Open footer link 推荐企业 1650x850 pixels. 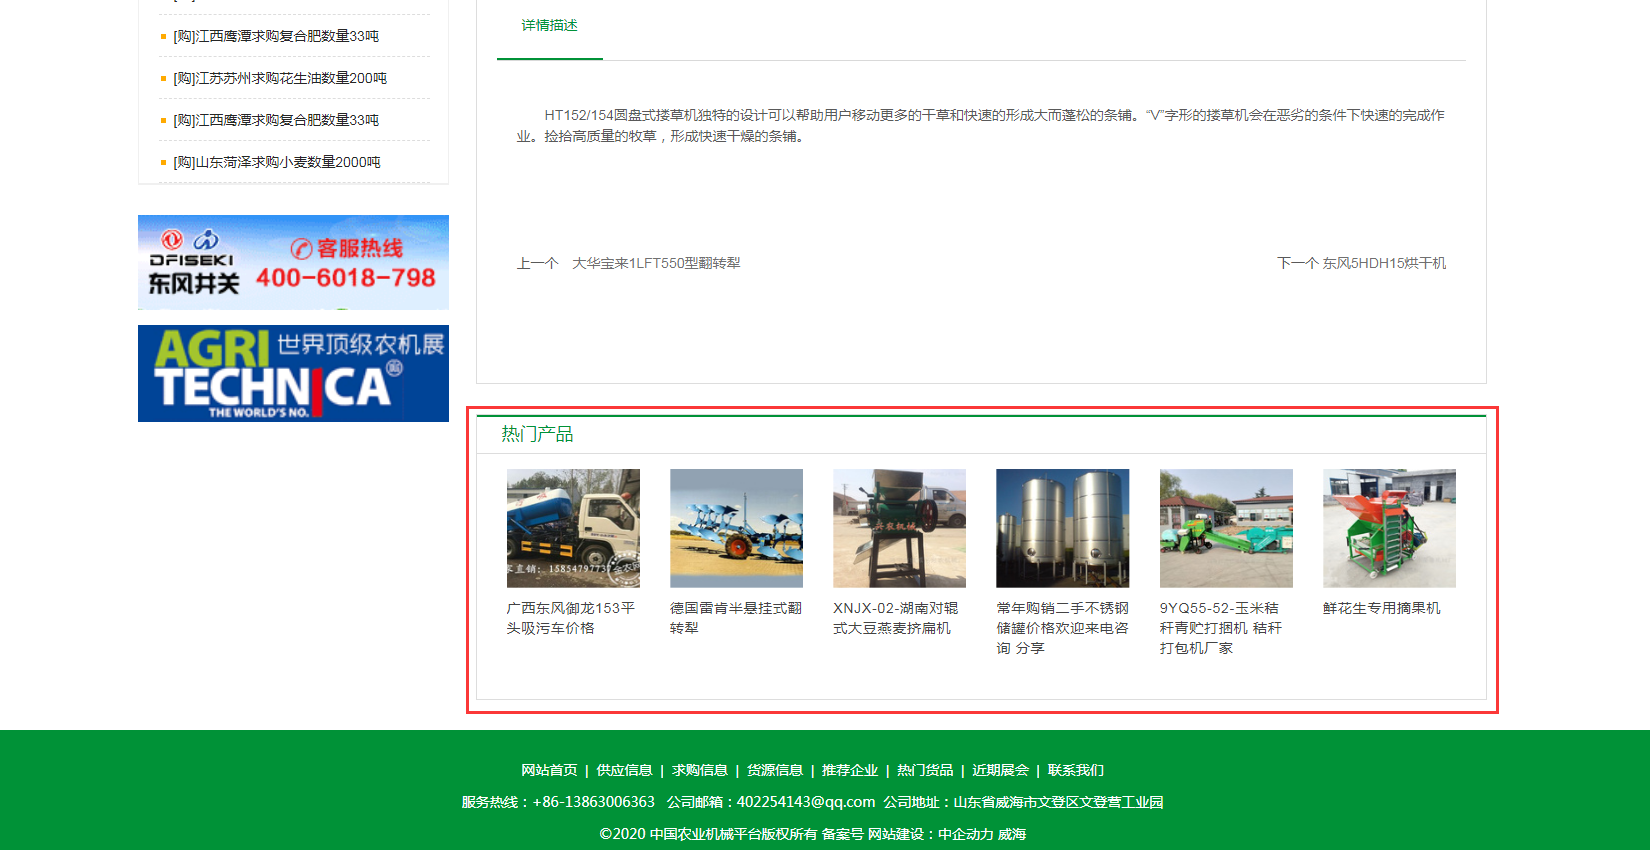[850, 770]
